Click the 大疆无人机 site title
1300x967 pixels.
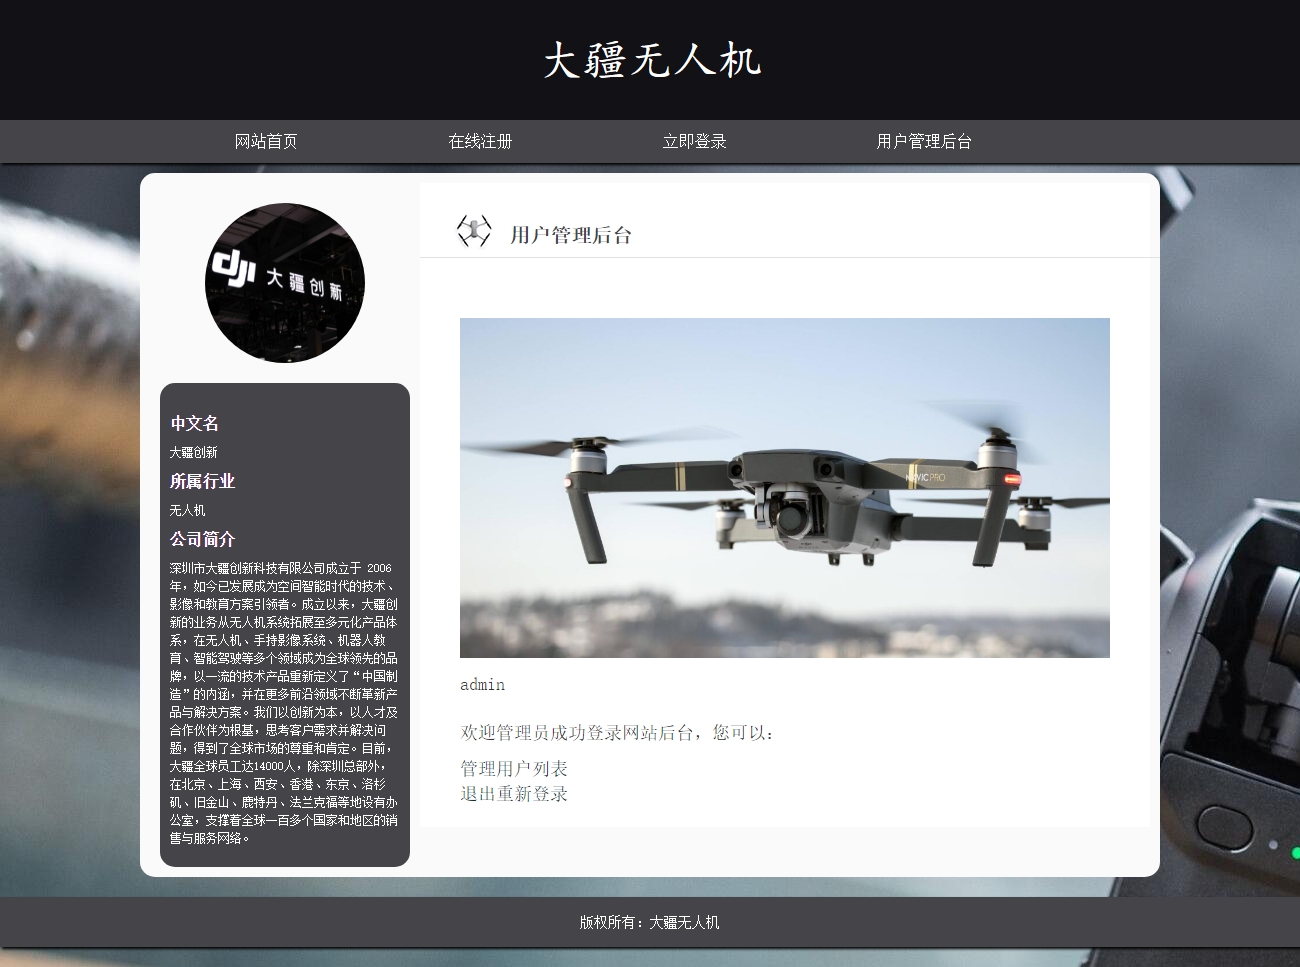(652, 60)
